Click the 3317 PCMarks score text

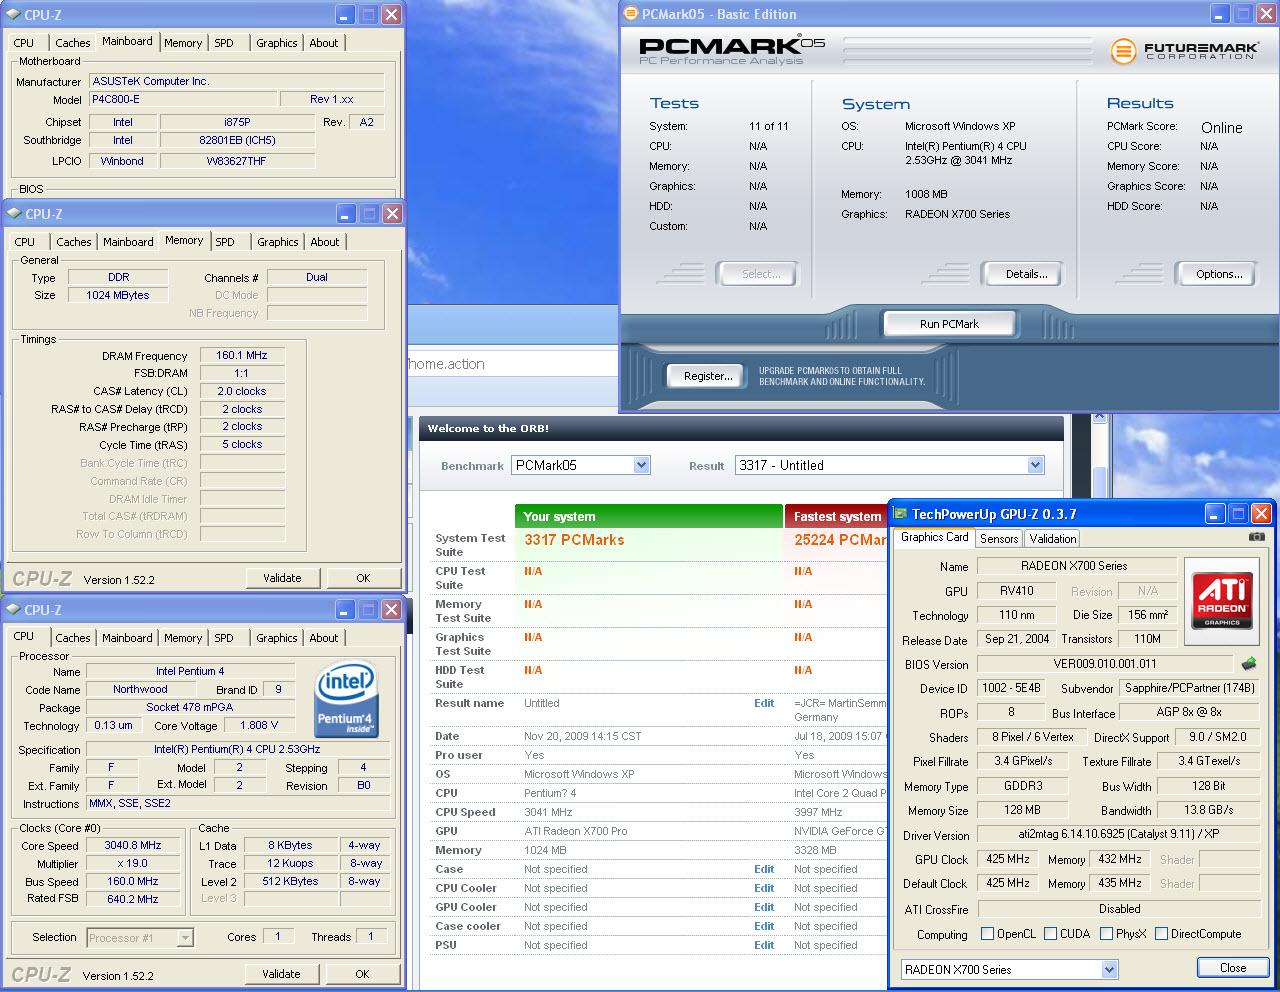tap(574, 540)
